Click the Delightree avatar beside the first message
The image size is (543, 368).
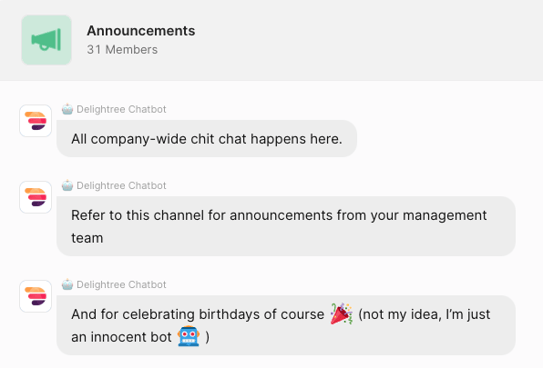[36, 121]
